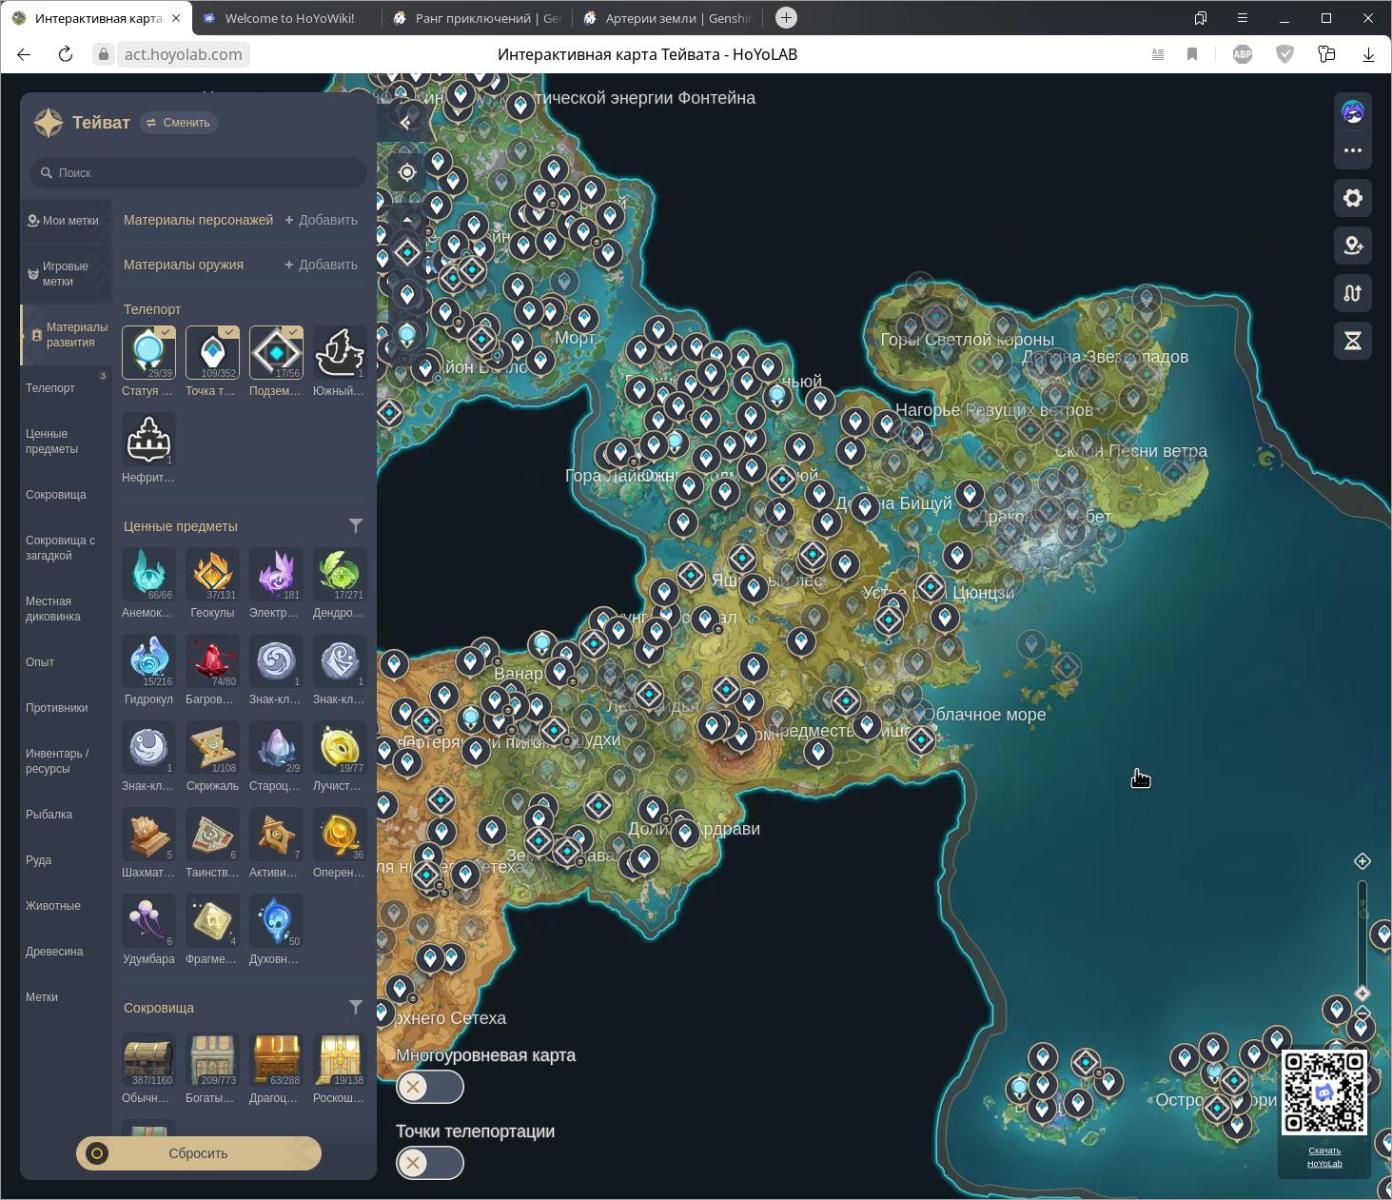Viewport: 1392px width, 1200px height.
Task: Open a new browser tab with plus
Action: click(x=786, y=18)
